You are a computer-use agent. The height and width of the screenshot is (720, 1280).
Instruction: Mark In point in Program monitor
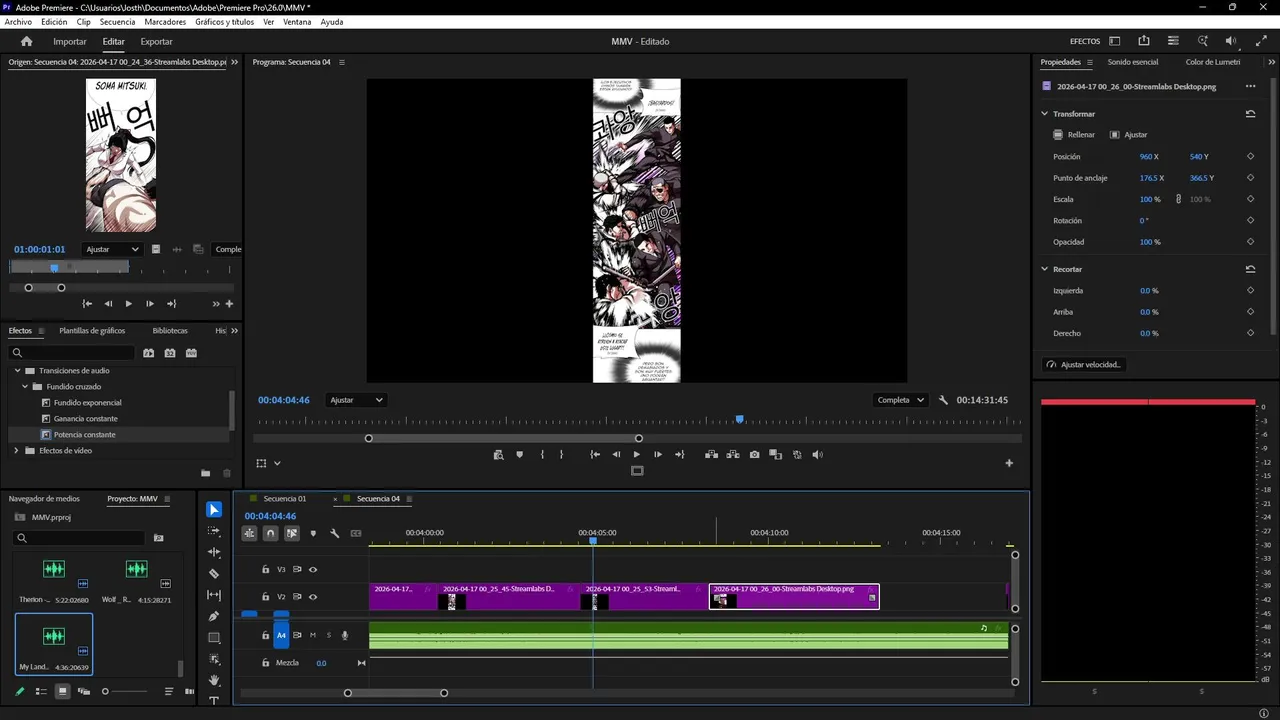[542, 455]
